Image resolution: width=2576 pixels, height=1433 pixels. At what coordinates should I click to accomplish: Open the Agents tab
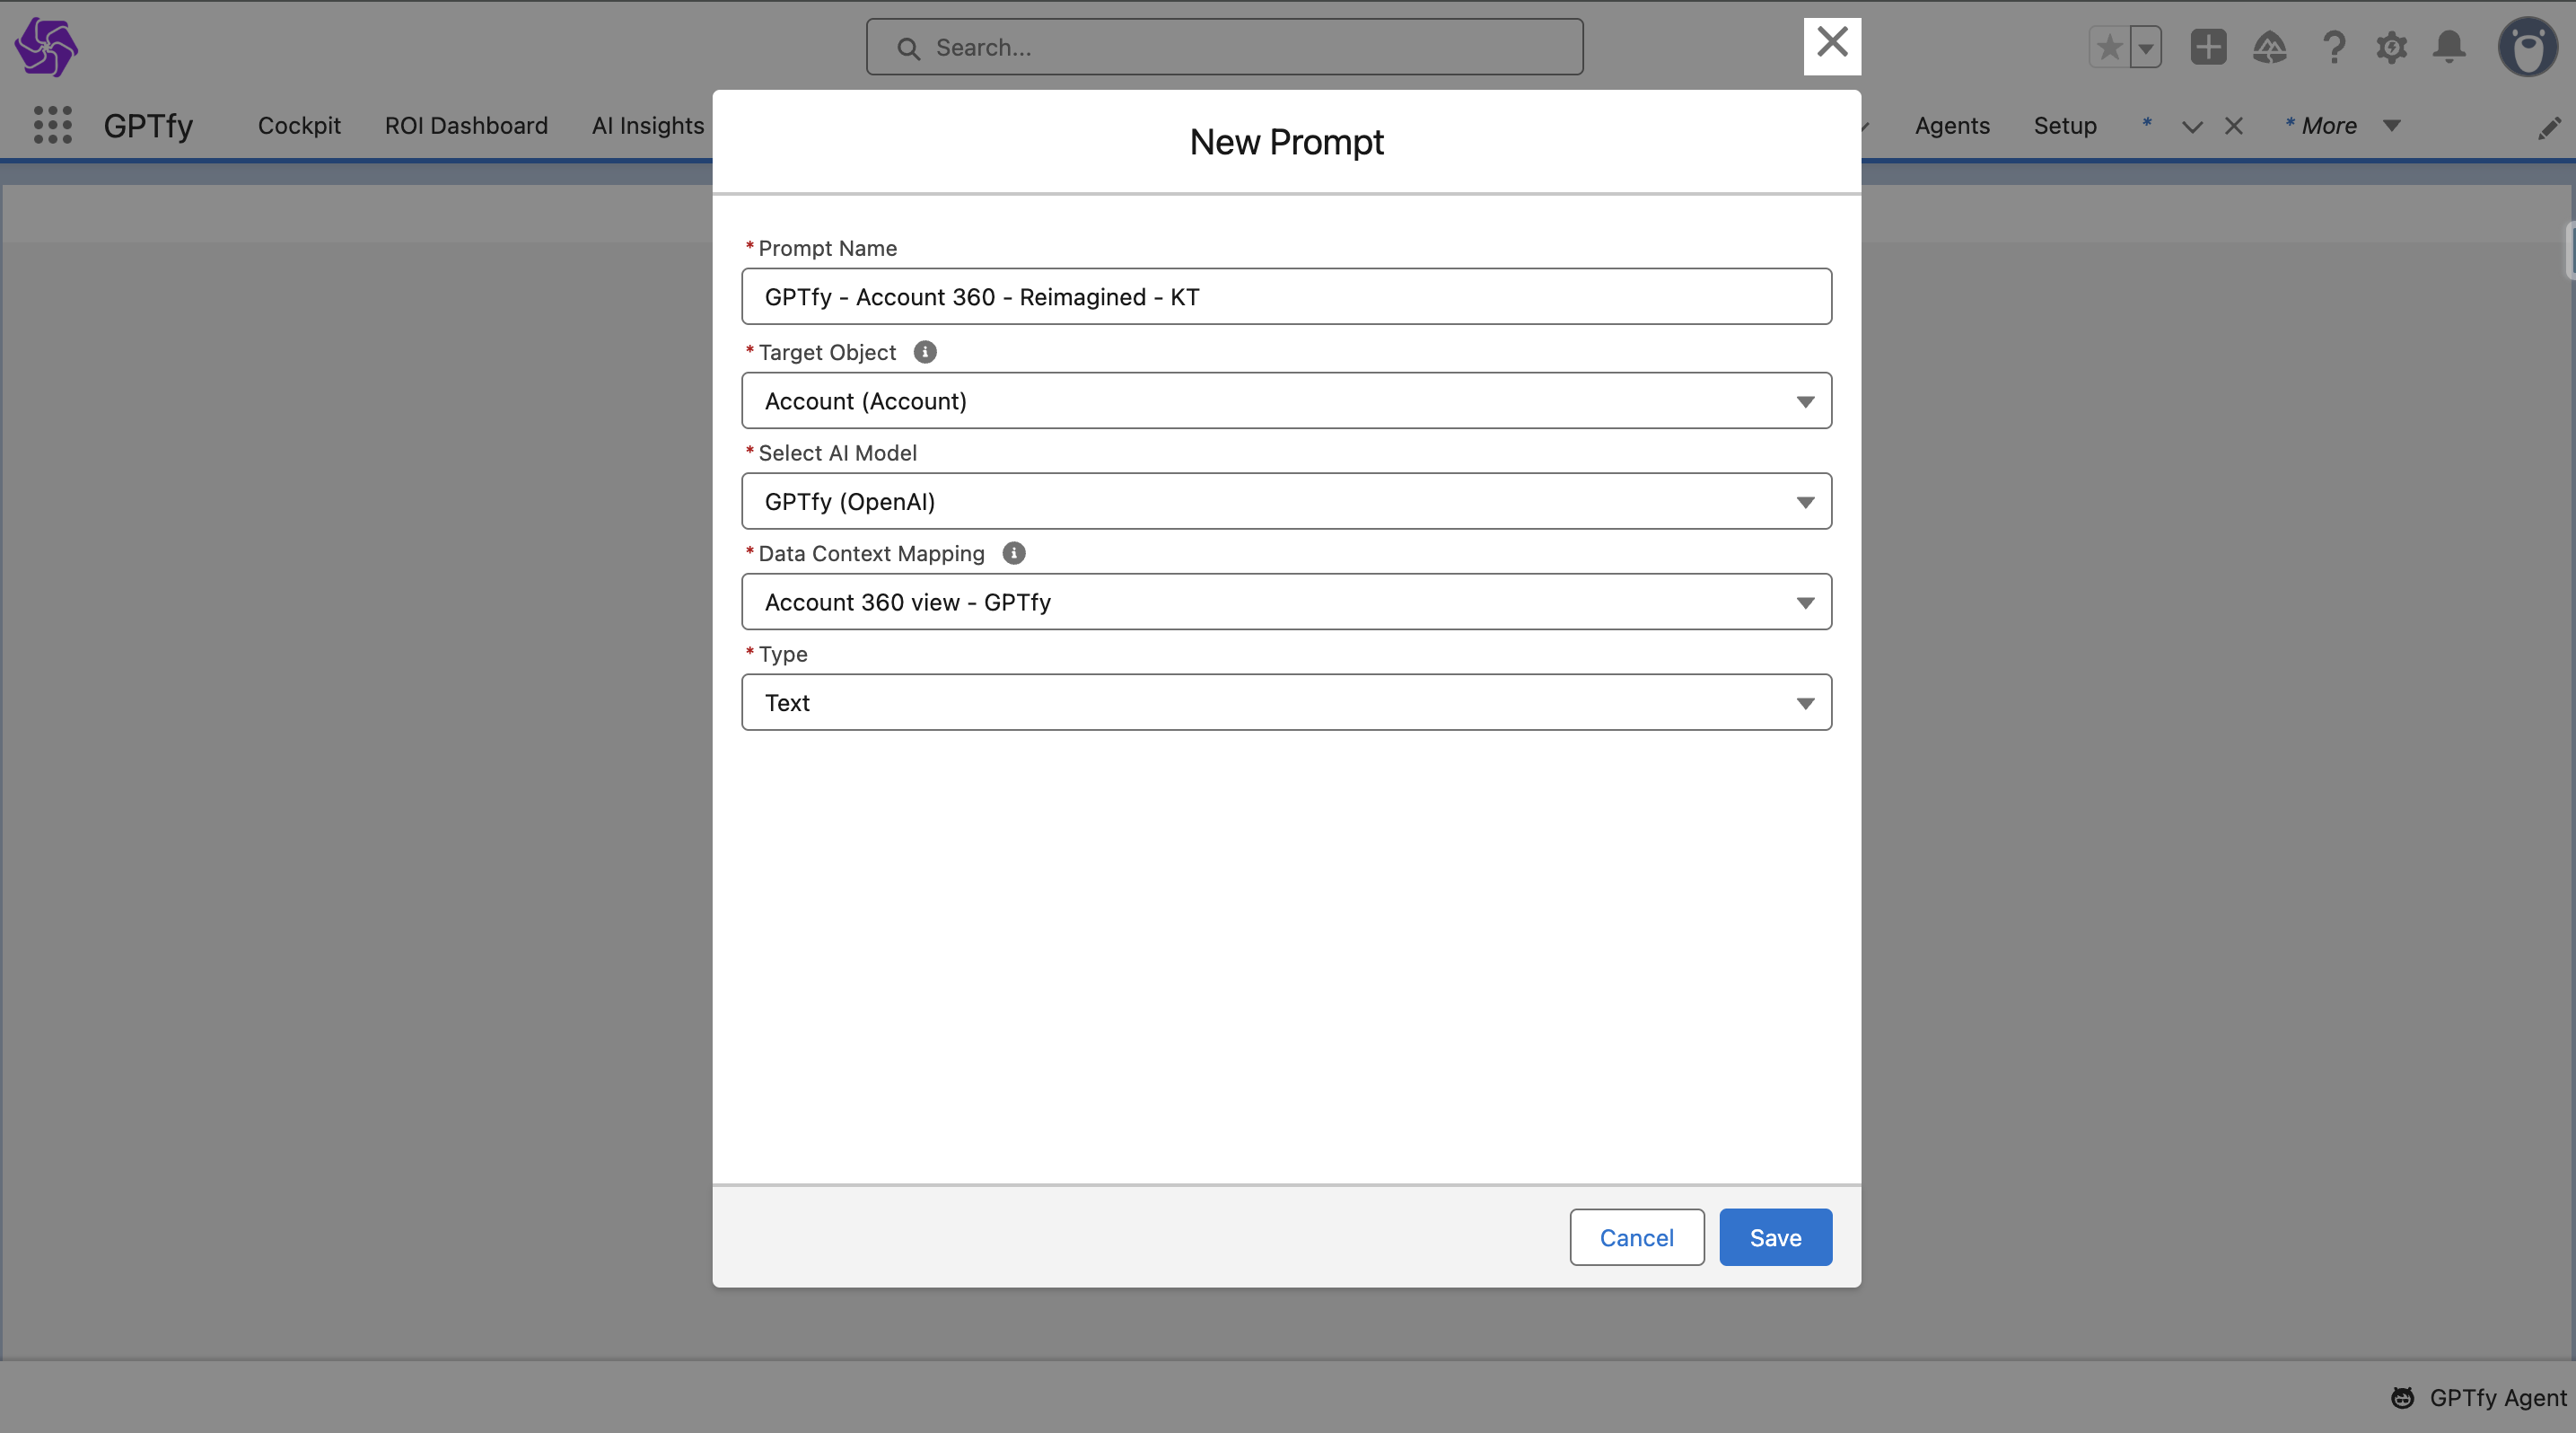(1951, 125)
